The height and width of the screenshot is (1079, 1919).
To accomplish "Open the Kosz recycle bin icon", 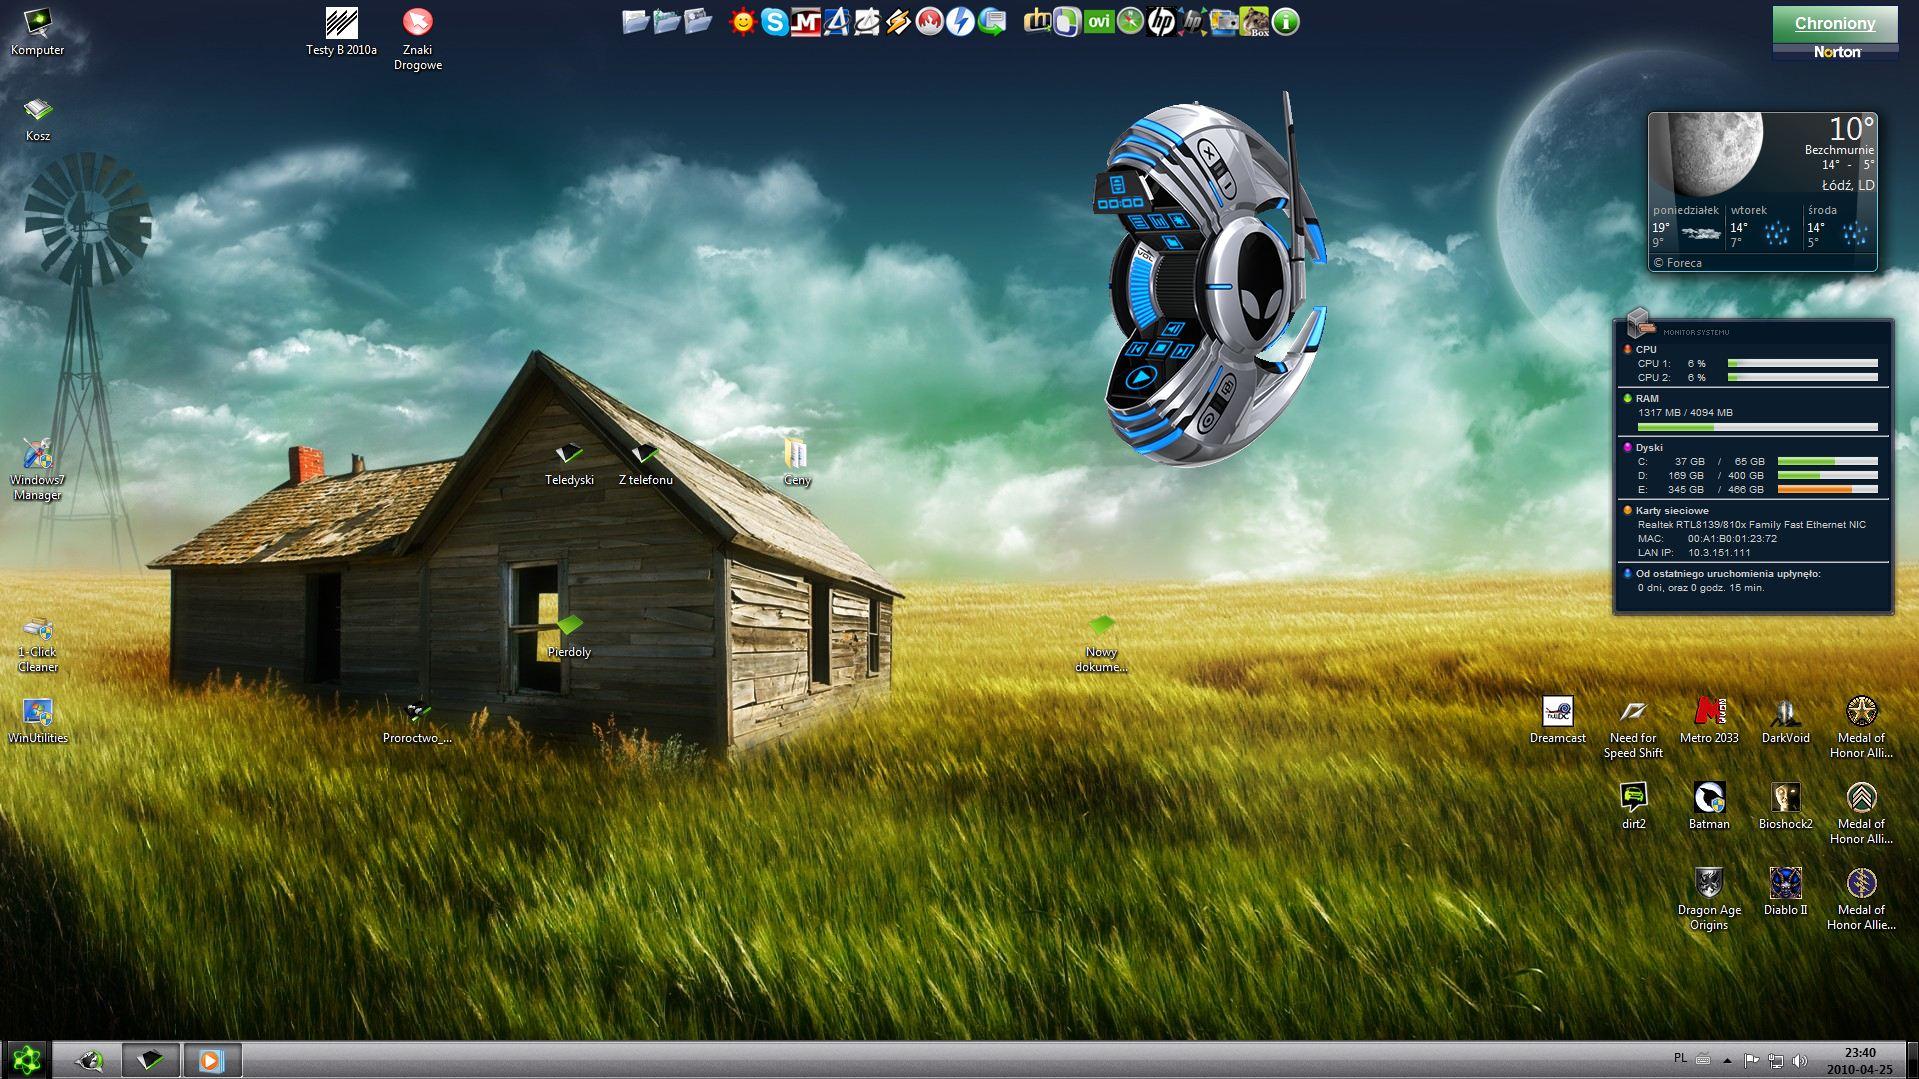I will tap(37, 119).
